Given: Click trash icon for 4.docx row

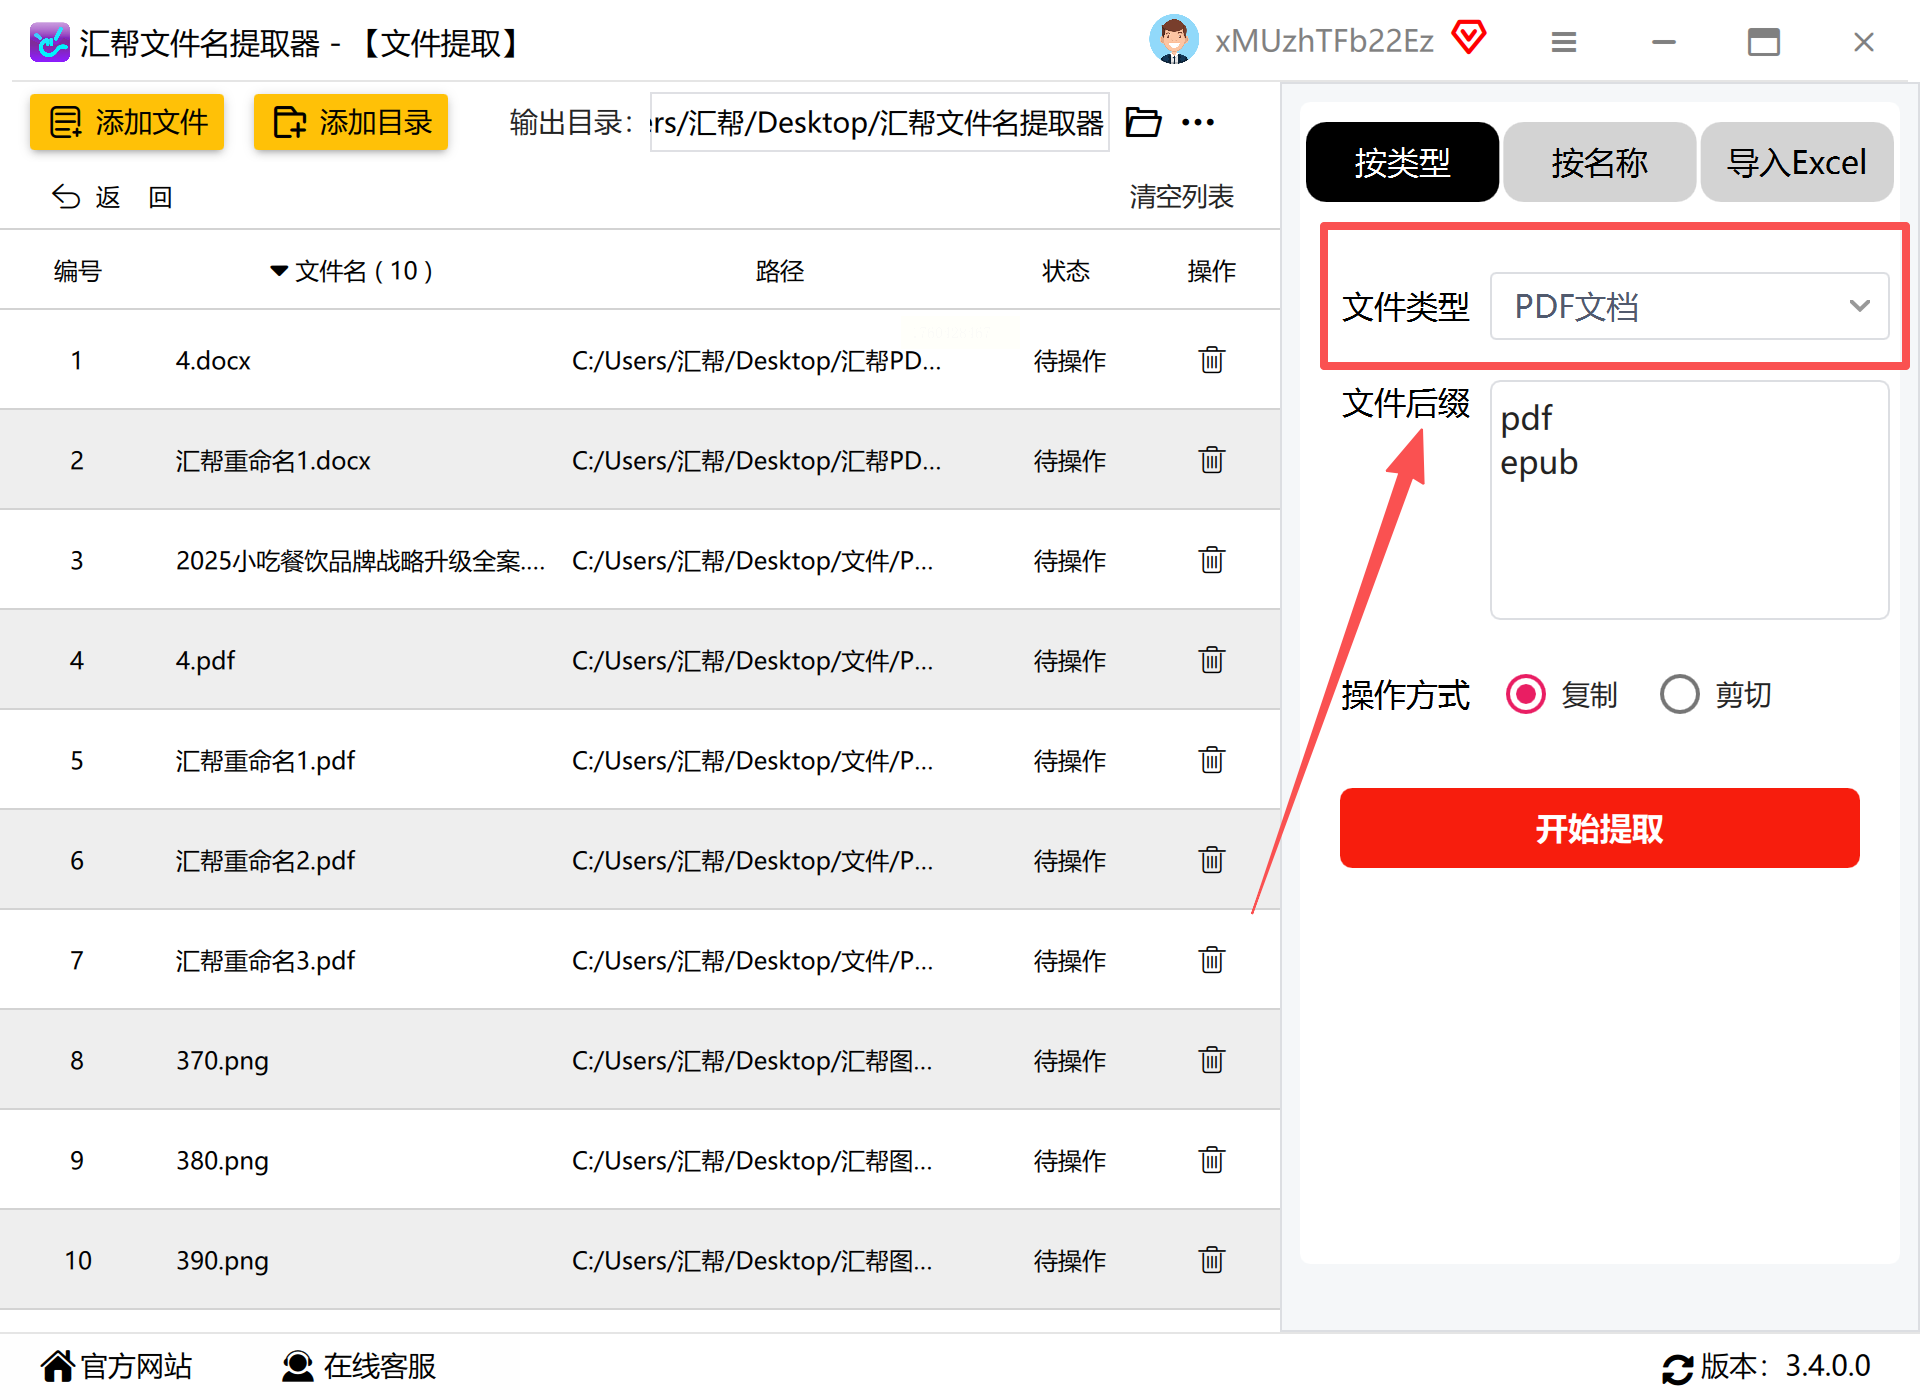Looking at the screenshot, I should click(x=1211, y=360).
